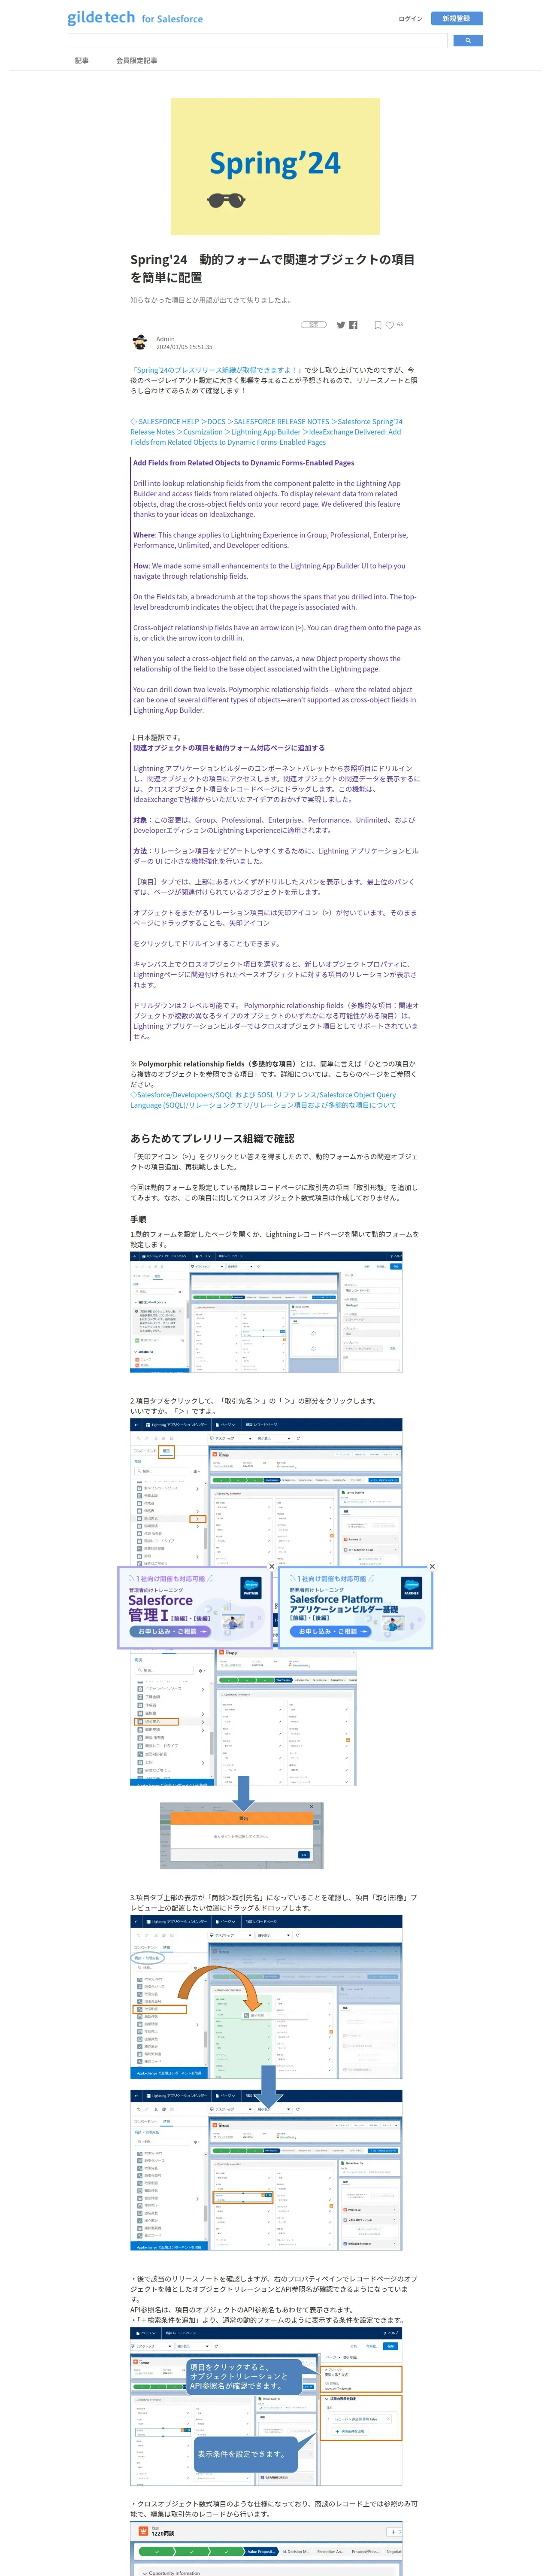Open the SOQL and SOSL reference link
551x2576 pixels.
click(263, 1100)
